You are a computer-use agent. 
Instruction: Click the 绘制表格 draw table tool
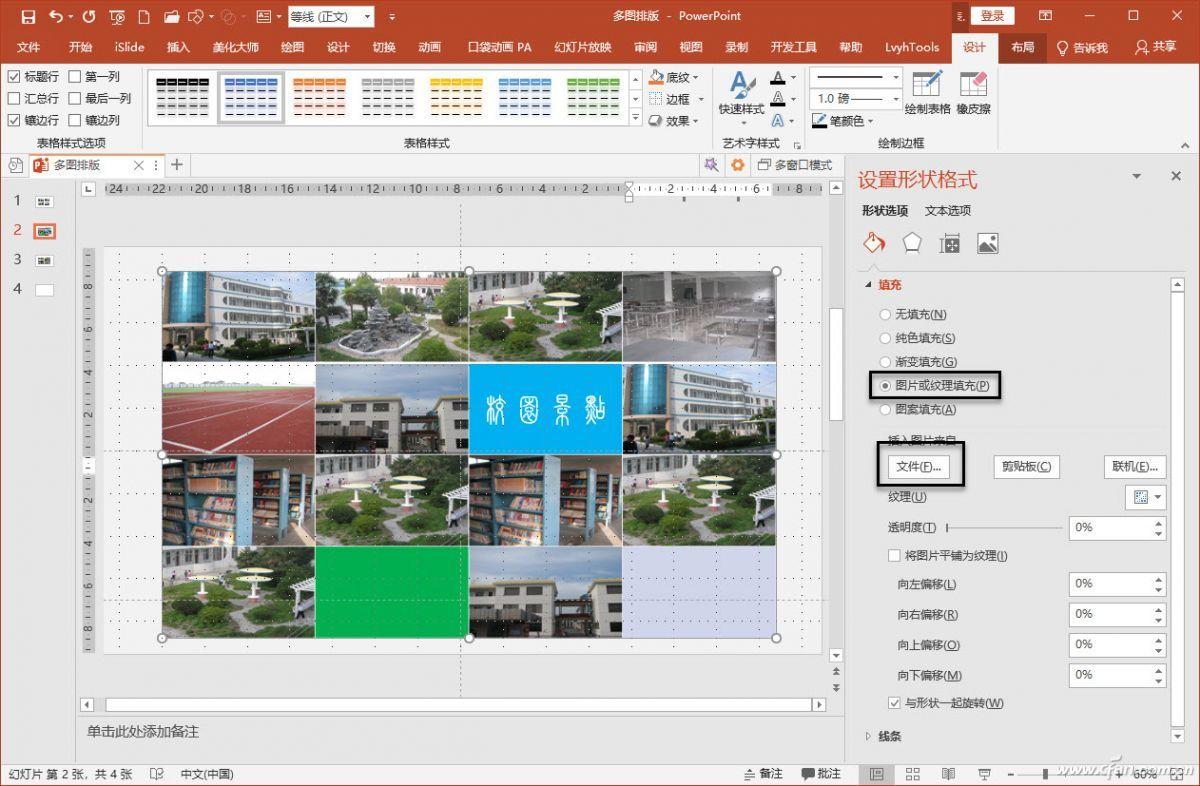point(927,93)
